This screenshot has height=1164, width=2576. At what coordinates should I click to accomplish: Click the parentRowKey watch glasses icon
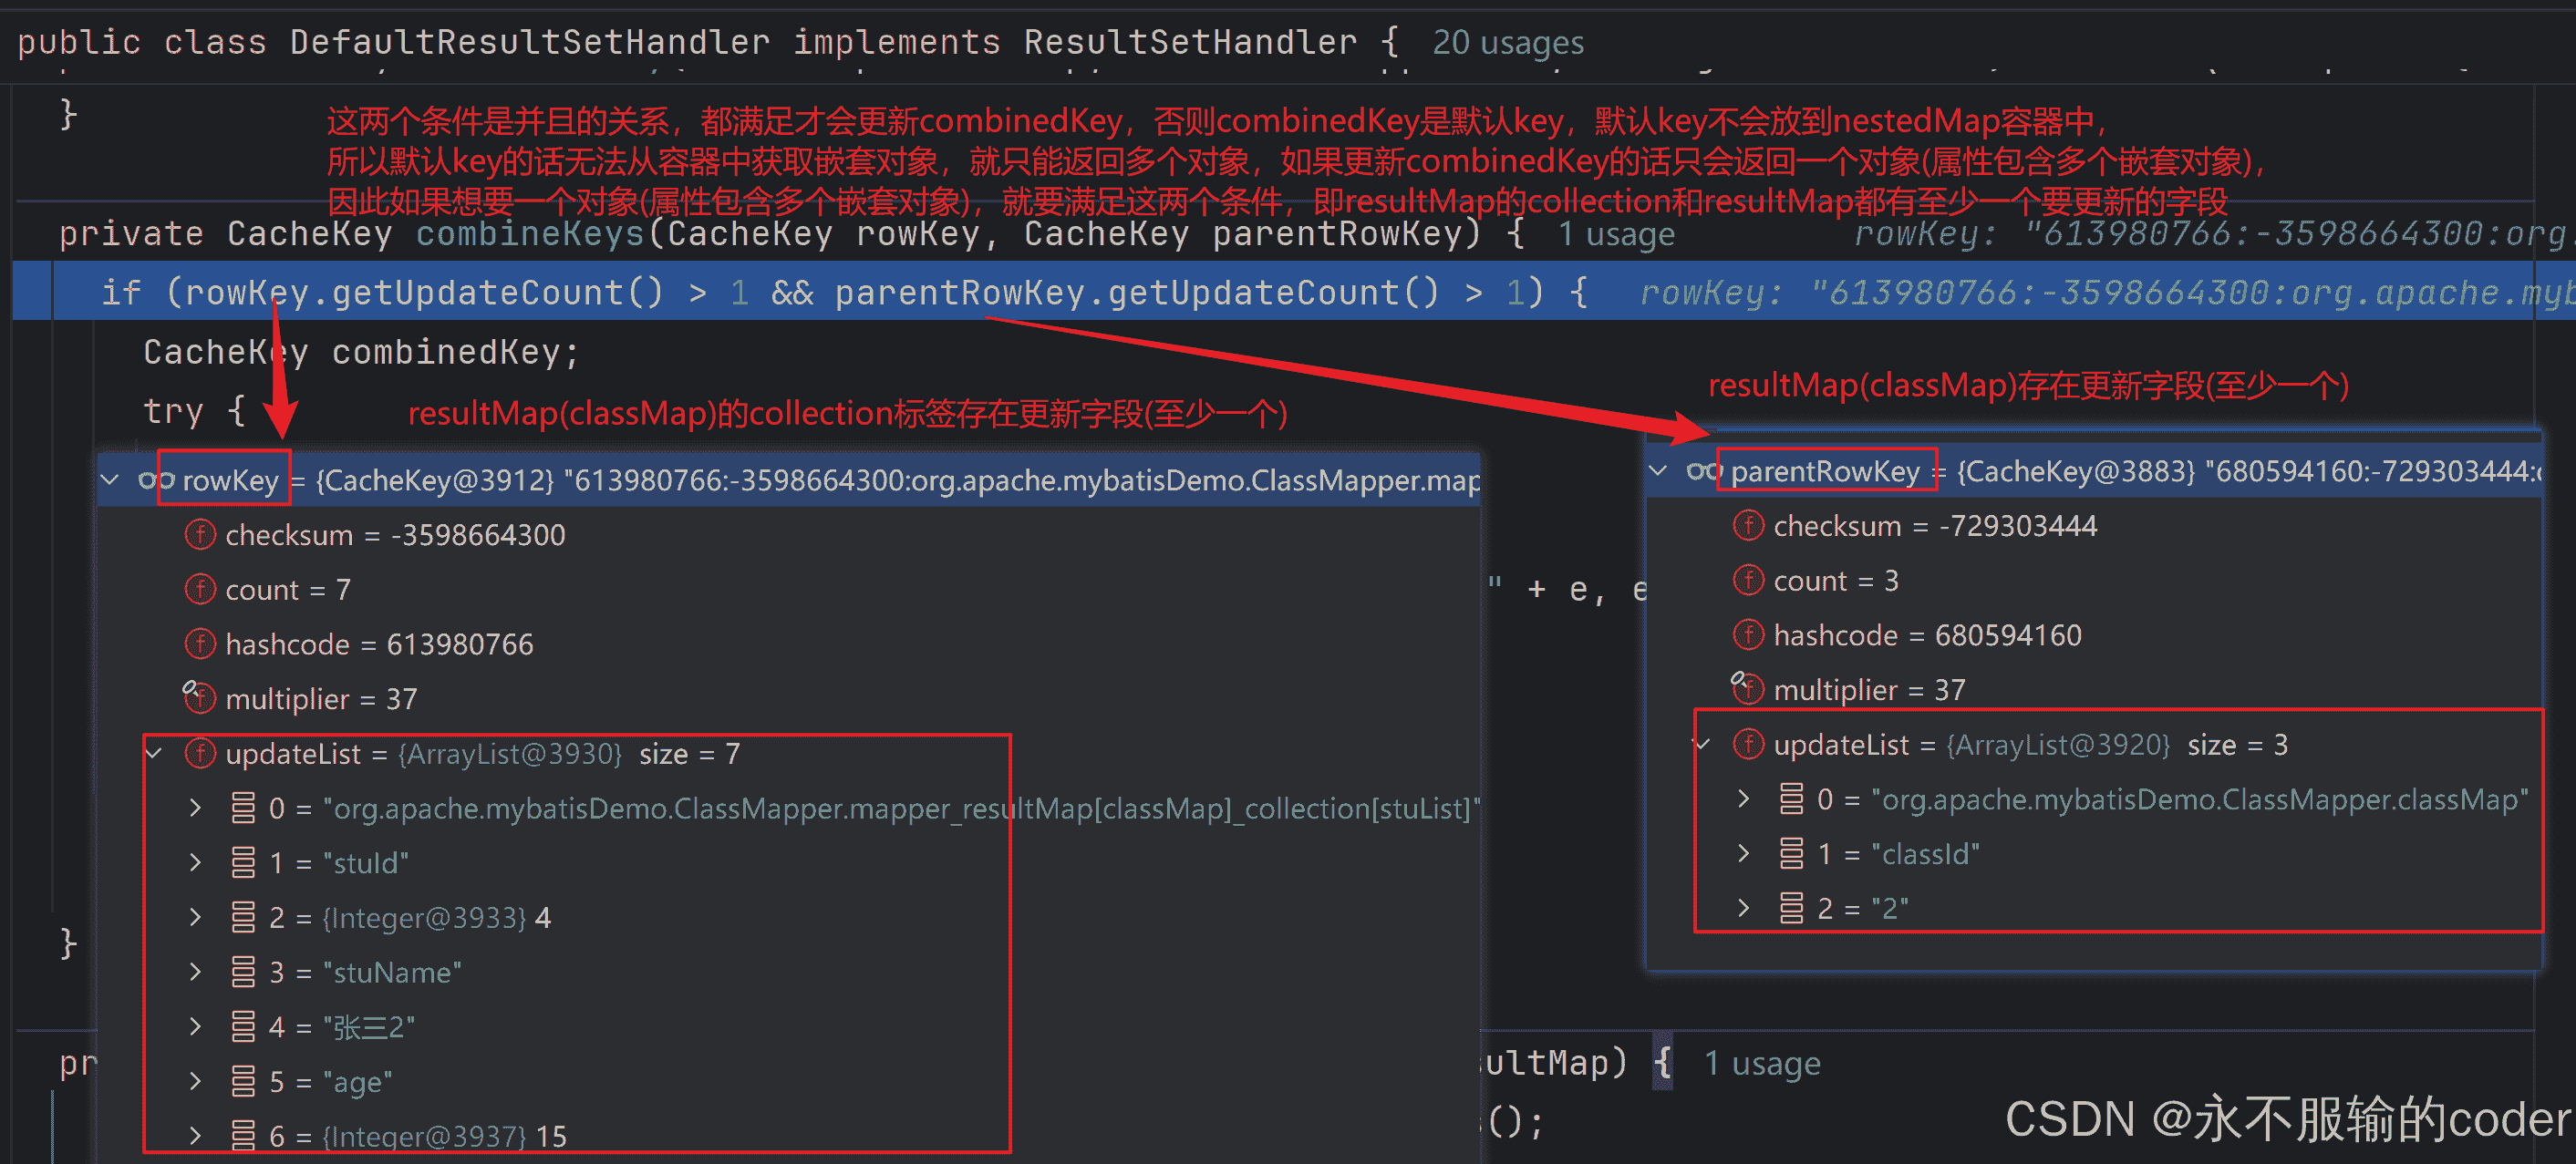[x=1704, y=471]
